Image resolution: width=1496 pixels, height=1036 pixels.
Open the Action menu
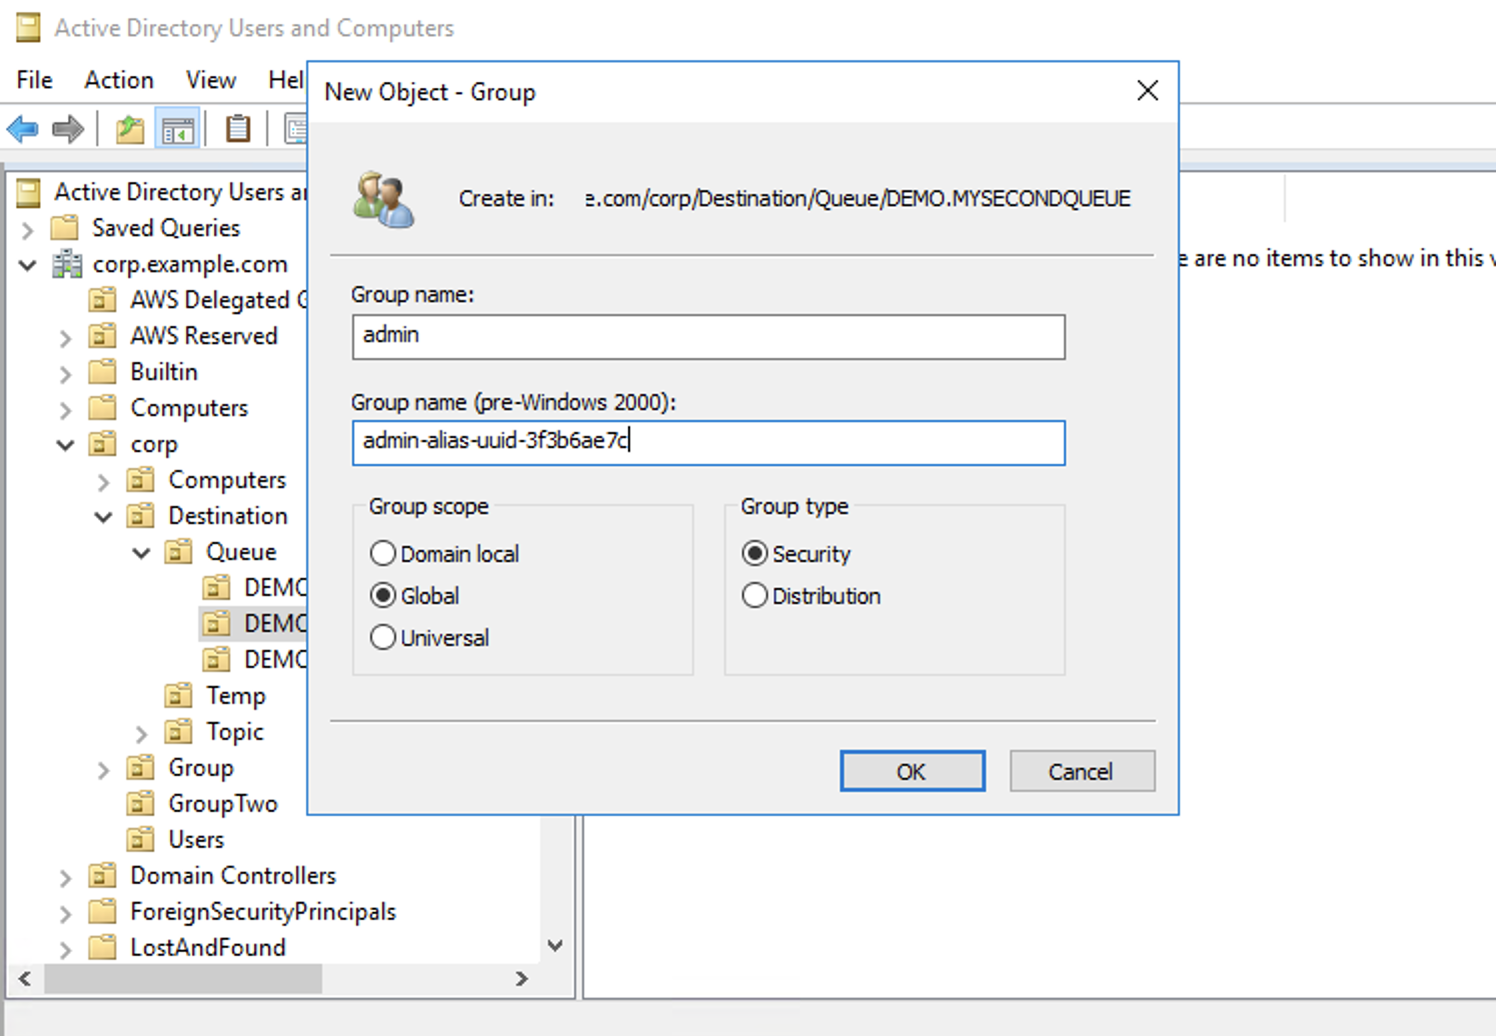pyautogui.click(x=119, y=80)
